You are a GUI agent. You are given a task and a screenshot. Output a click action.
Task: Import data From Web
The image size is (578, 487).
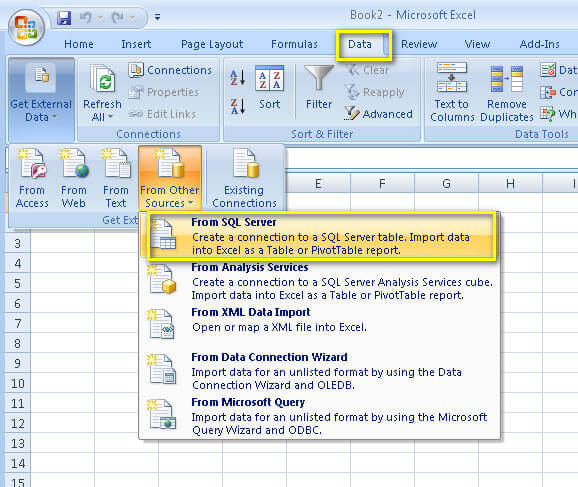point(74,178)
